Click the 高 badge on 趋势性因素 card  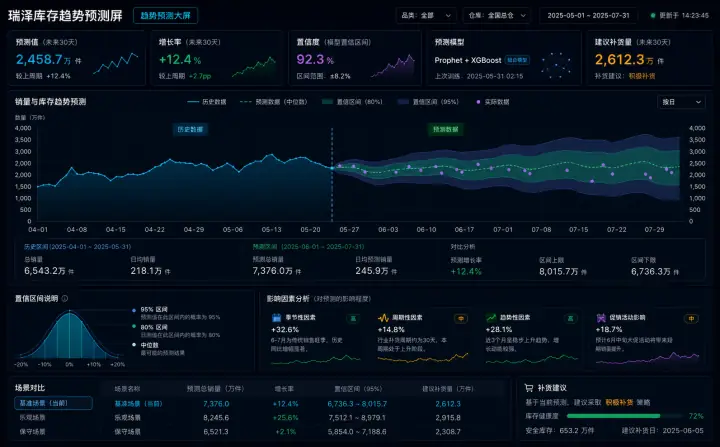click(570, 318)
